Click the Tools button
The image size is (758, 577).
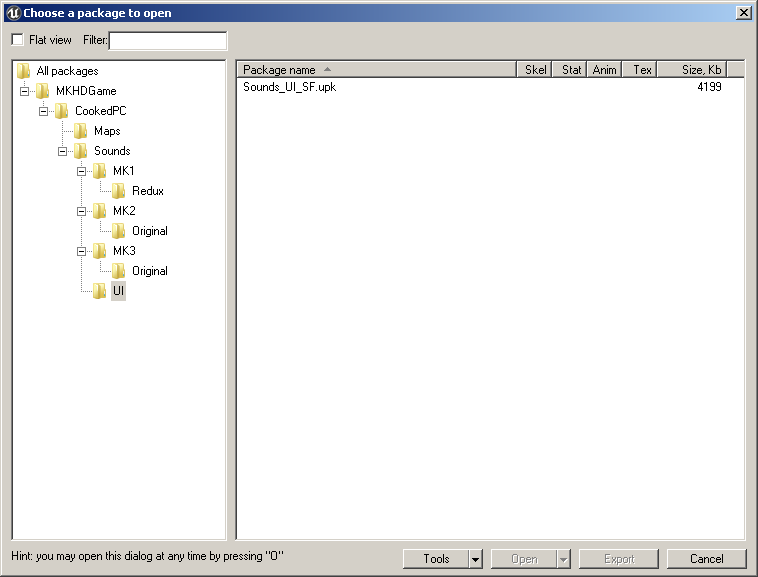[436, 559]
